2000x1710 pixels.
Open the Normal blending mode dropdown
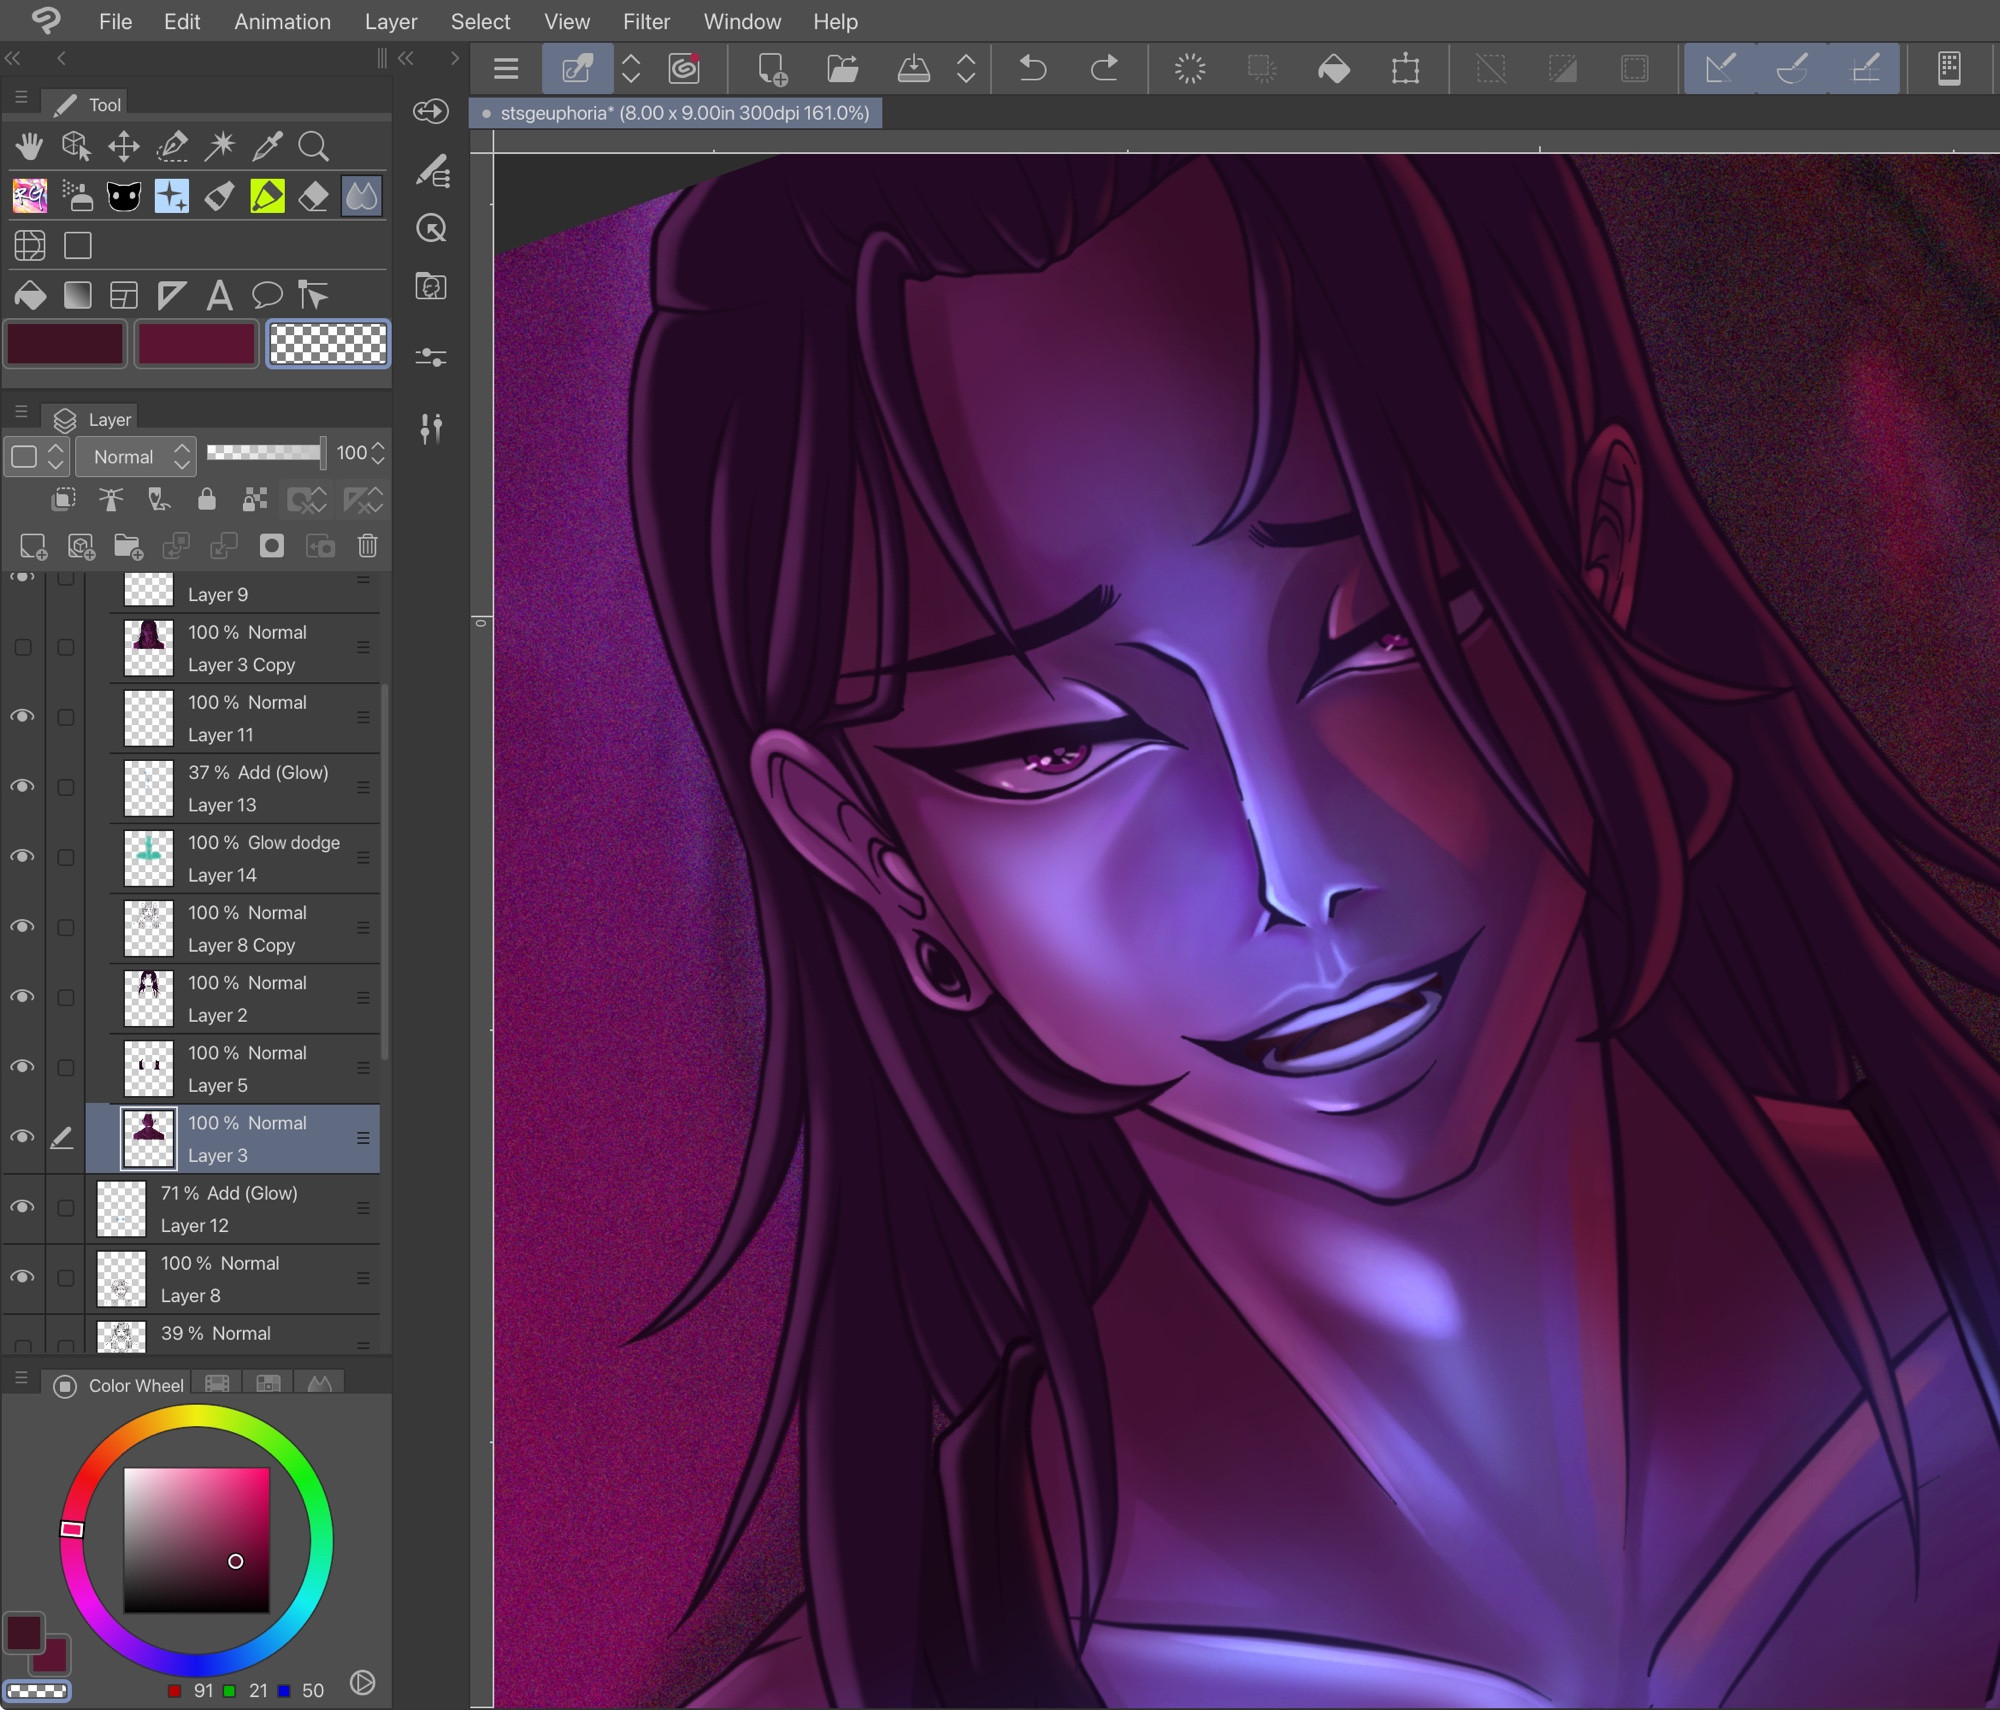click(x=136, y=457)
